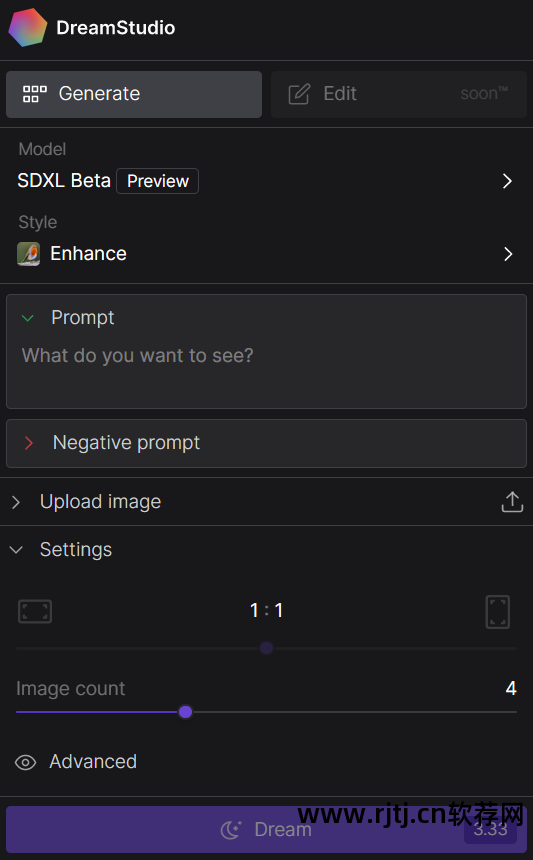The height and width of the screenshot is (860, 533).
Task: Click the Dream button
Action: pyautogui.click(x=266, y=829)
